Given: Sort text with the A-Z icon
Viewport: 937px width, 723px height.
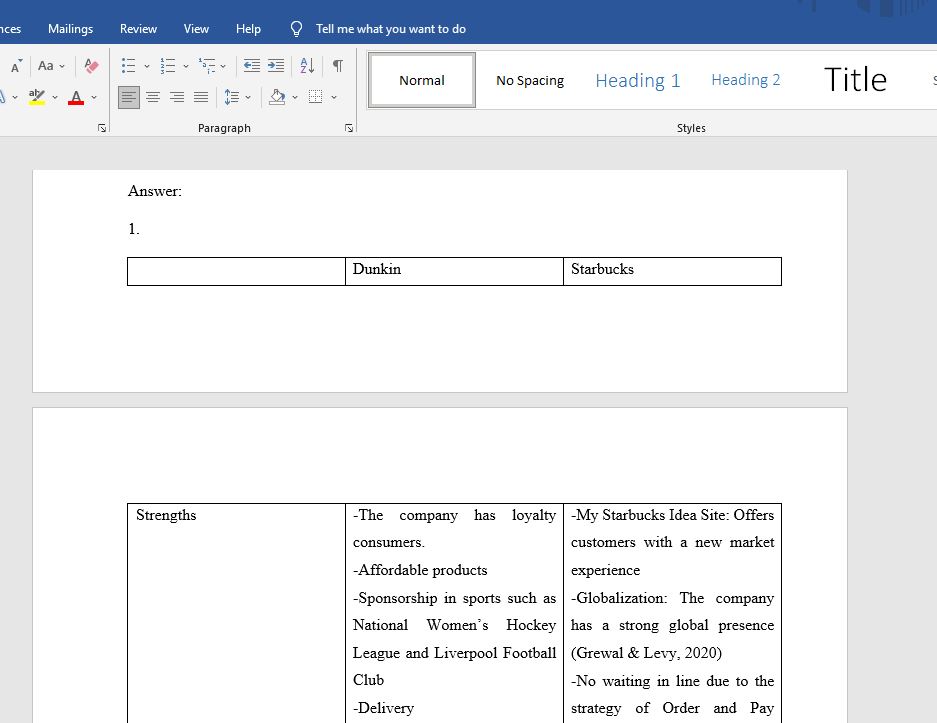Looking at the screenshot, I should (x=307, y=66).
